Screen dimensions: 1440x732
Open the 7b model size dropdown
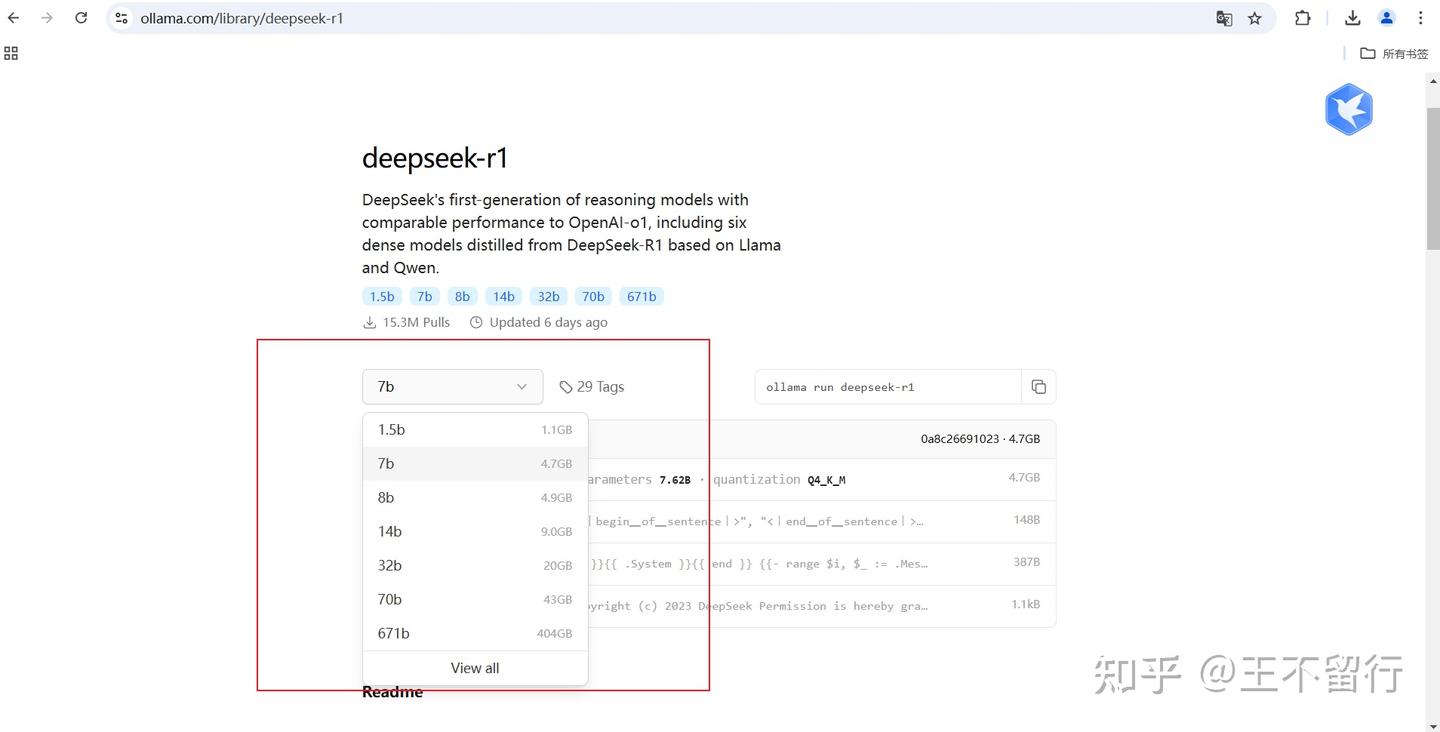(x=452, y=386)
